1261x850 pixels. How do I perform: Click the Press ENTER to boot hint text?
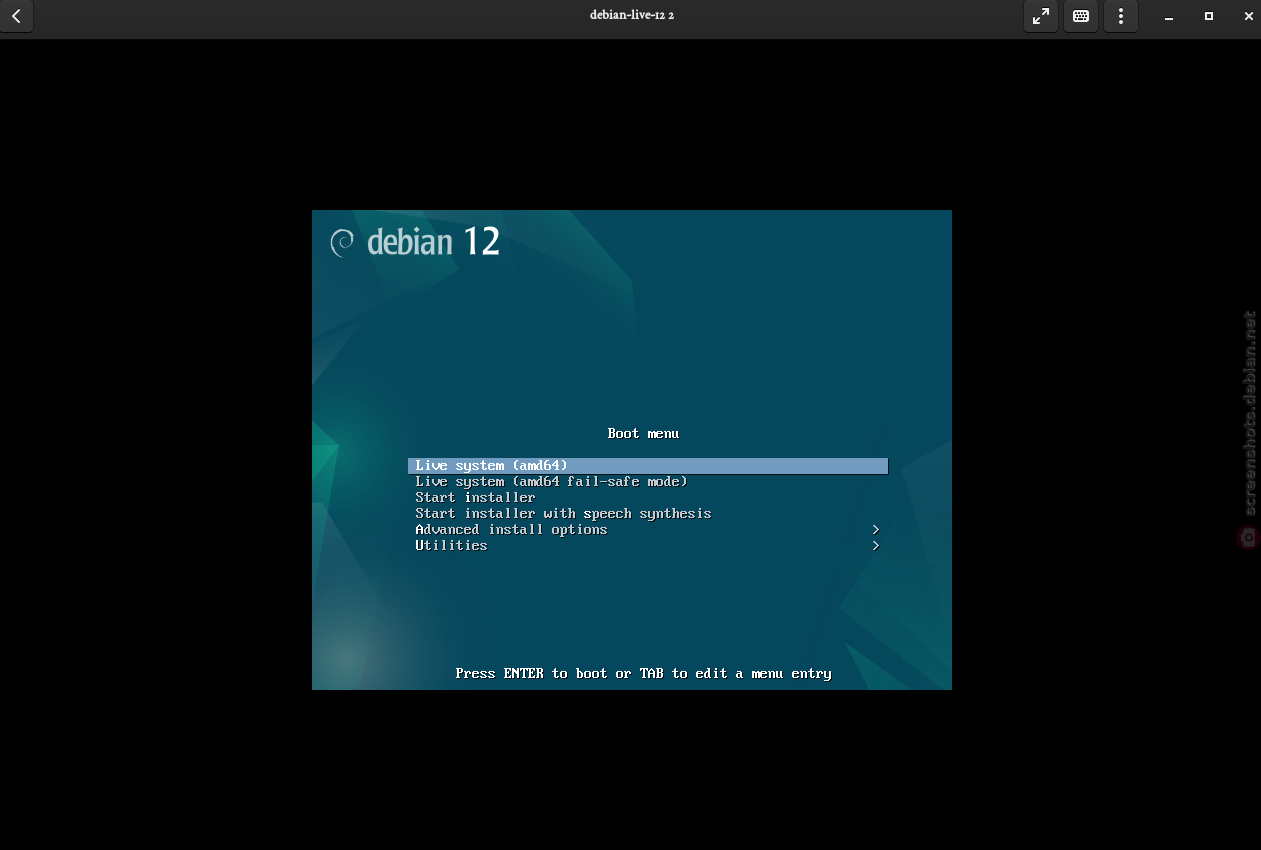pyautogui.click(x=643, y=674)
